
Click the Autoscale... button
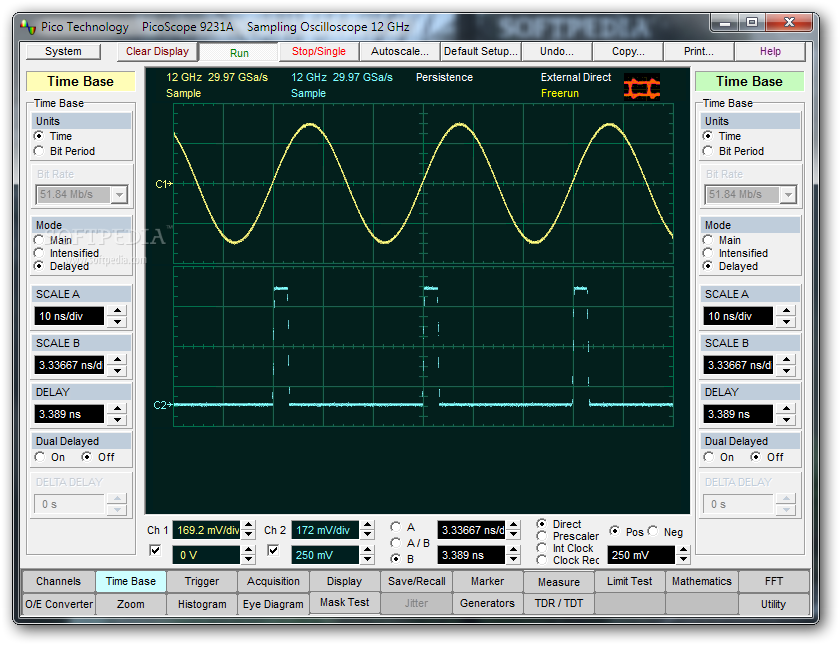400,51
